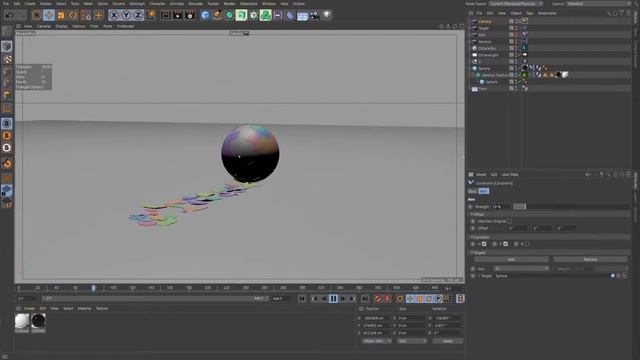Click the Remove target button
This screenshot has height=360, width=640.
[590, 260]
